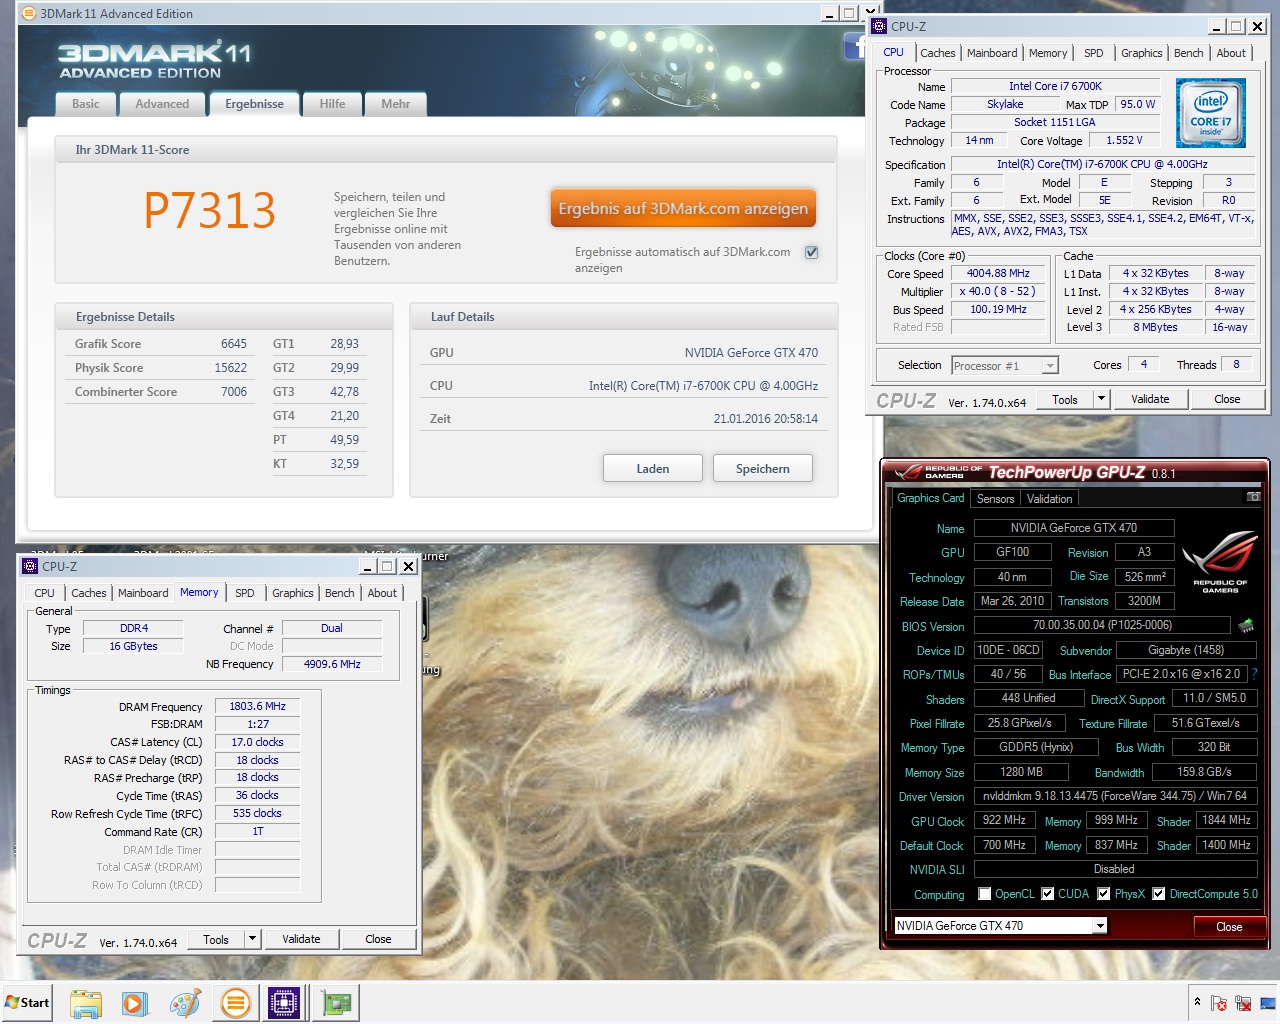The width and height of the screenshot is (1280, 1024).
Task: Open Action Center flag in system tray
Action: tap(1219, 1003)
